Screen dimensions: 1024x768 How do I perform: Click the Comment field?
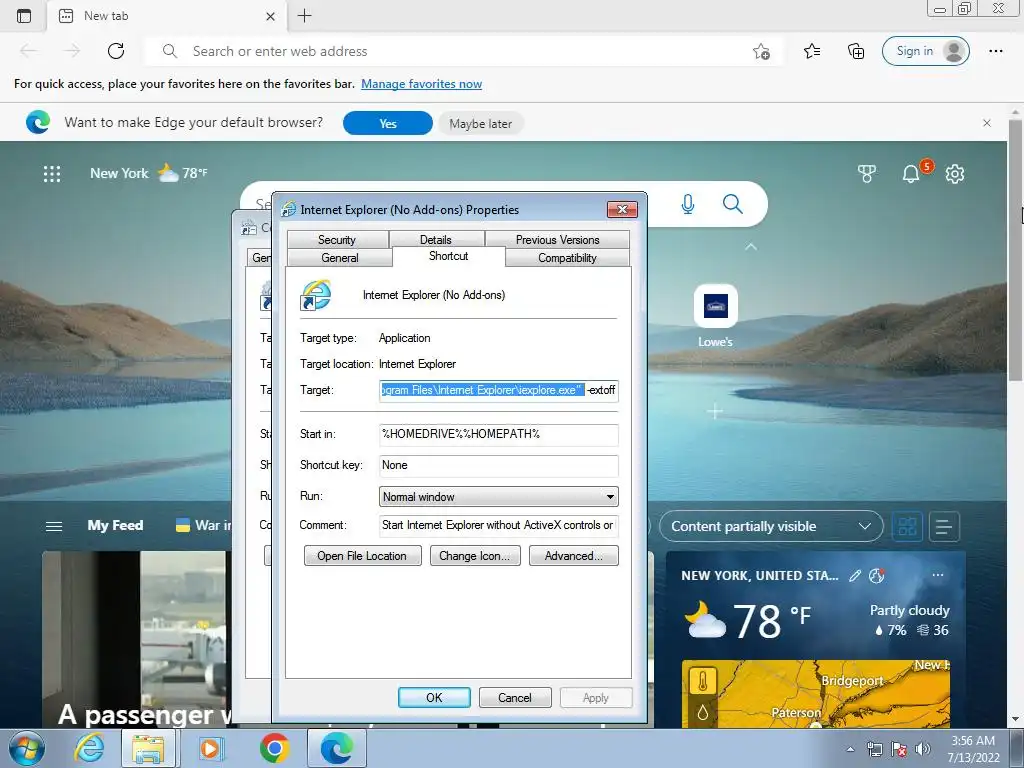pyautogui.click(x=498, y=525)
